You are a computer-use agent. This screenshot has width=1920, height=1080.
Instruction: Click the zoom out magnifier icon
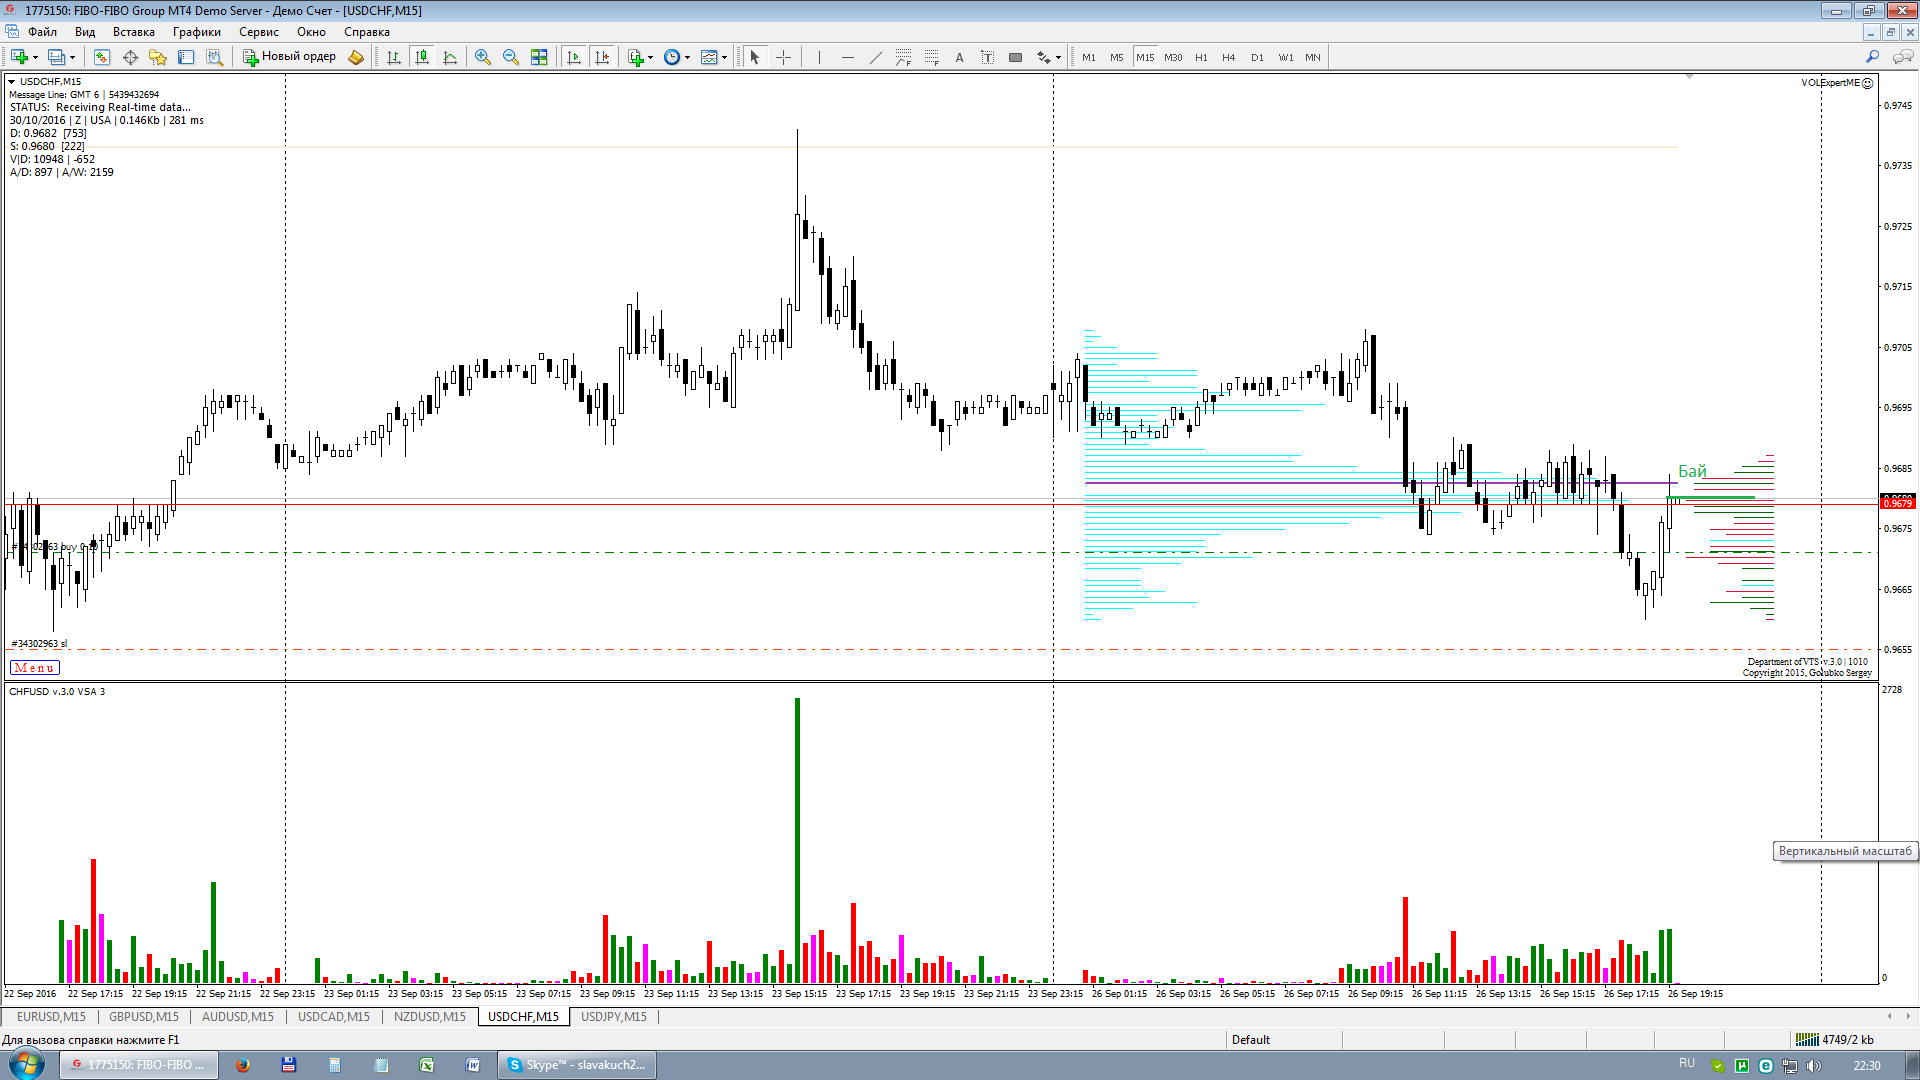[x=511, y=57]
